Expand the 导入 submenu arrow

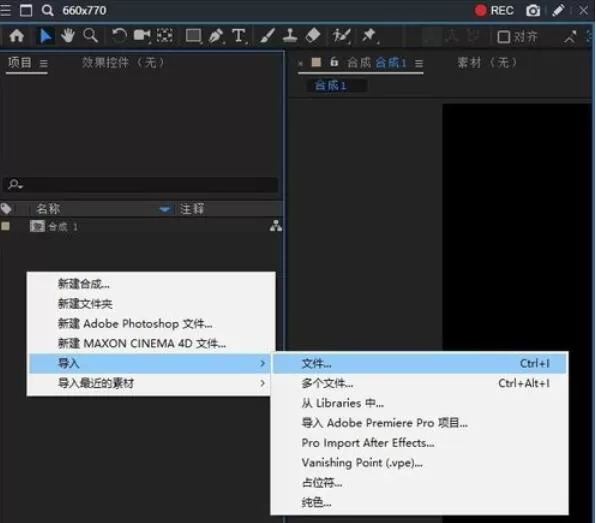pos(262,363)
